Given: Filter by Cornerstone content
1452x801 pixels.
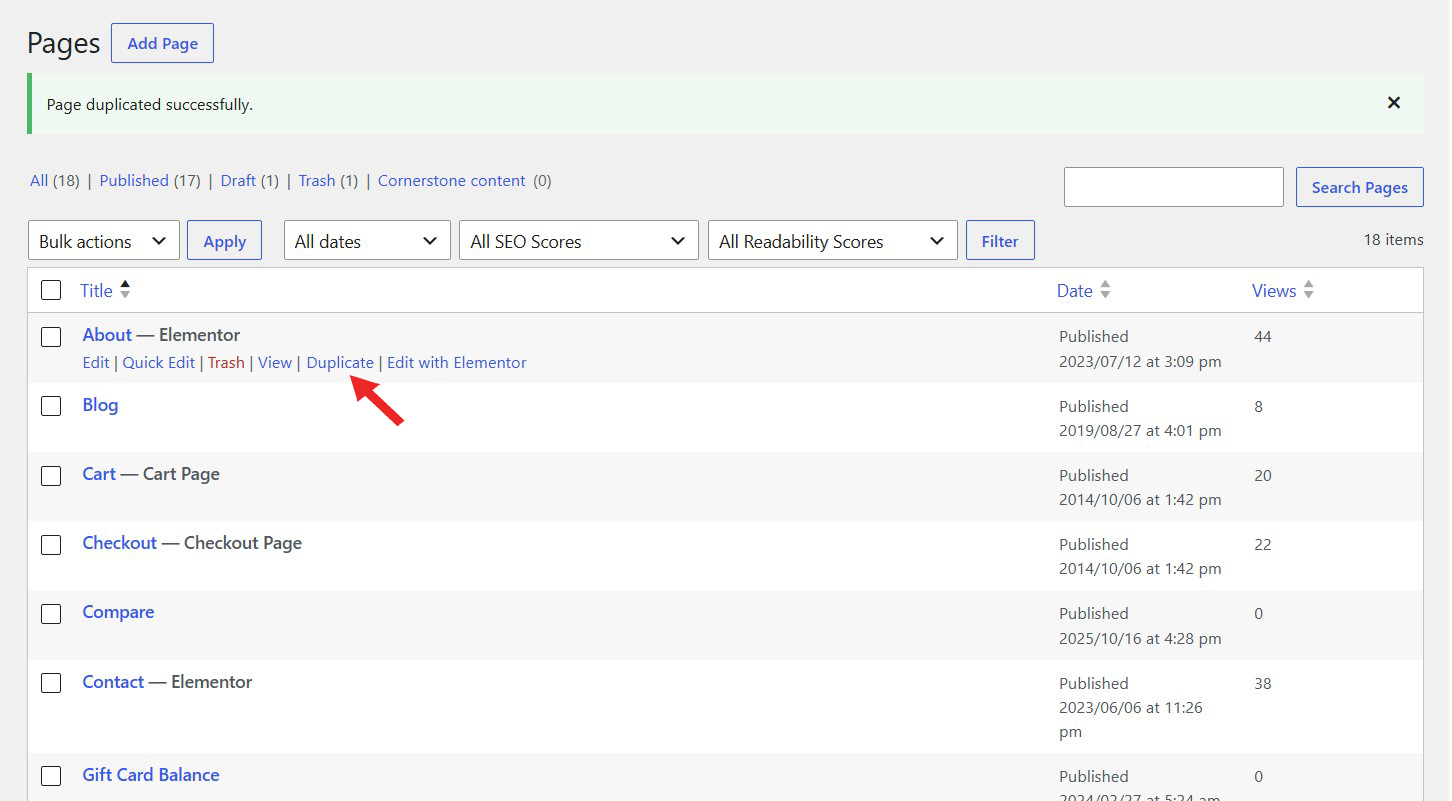Looking at the screenshot, I should (x=452, y=181).
